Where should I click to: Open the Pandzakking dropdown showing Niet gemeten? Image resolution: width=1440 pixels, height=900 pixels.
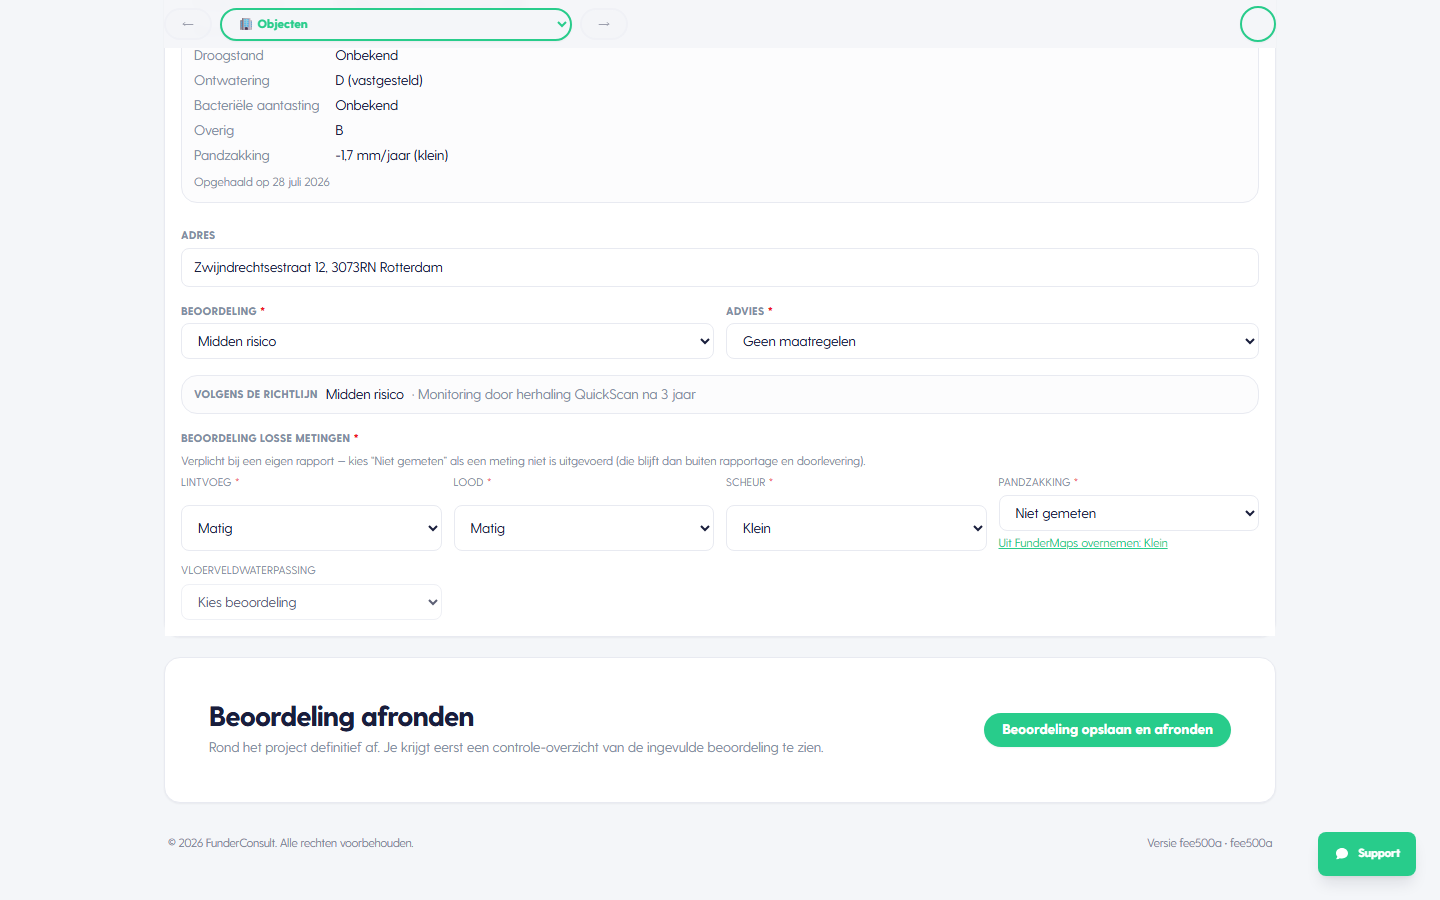[1129, 513]
